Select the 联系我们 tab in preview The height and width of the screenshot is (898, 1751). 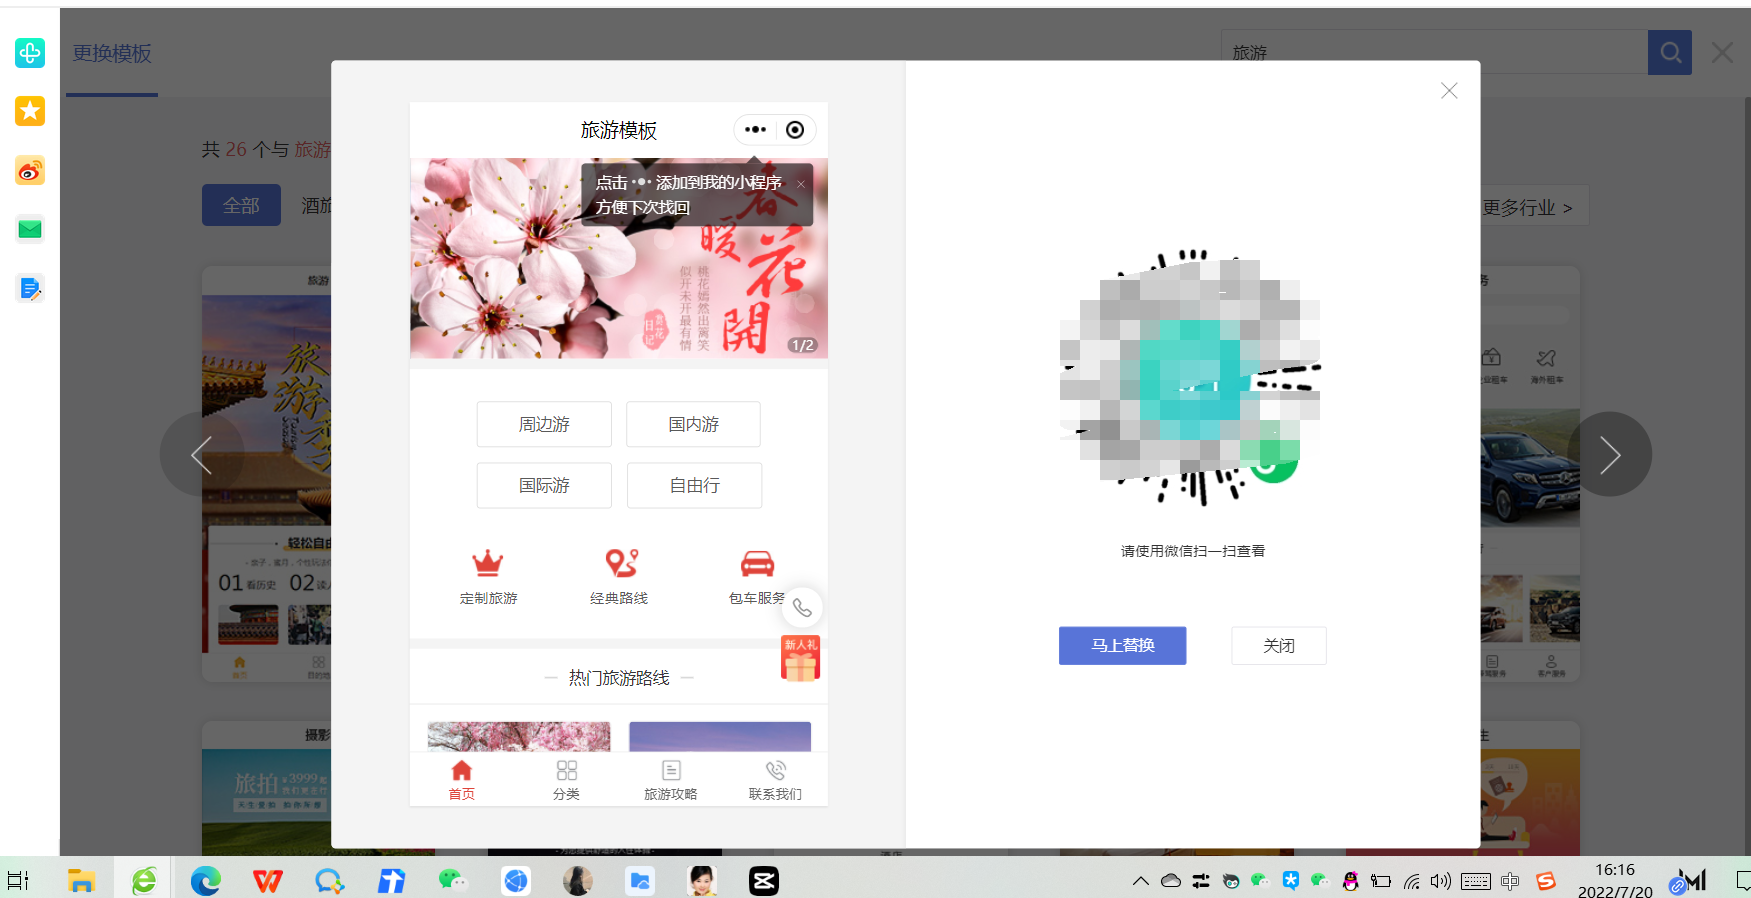click(775, 780)
